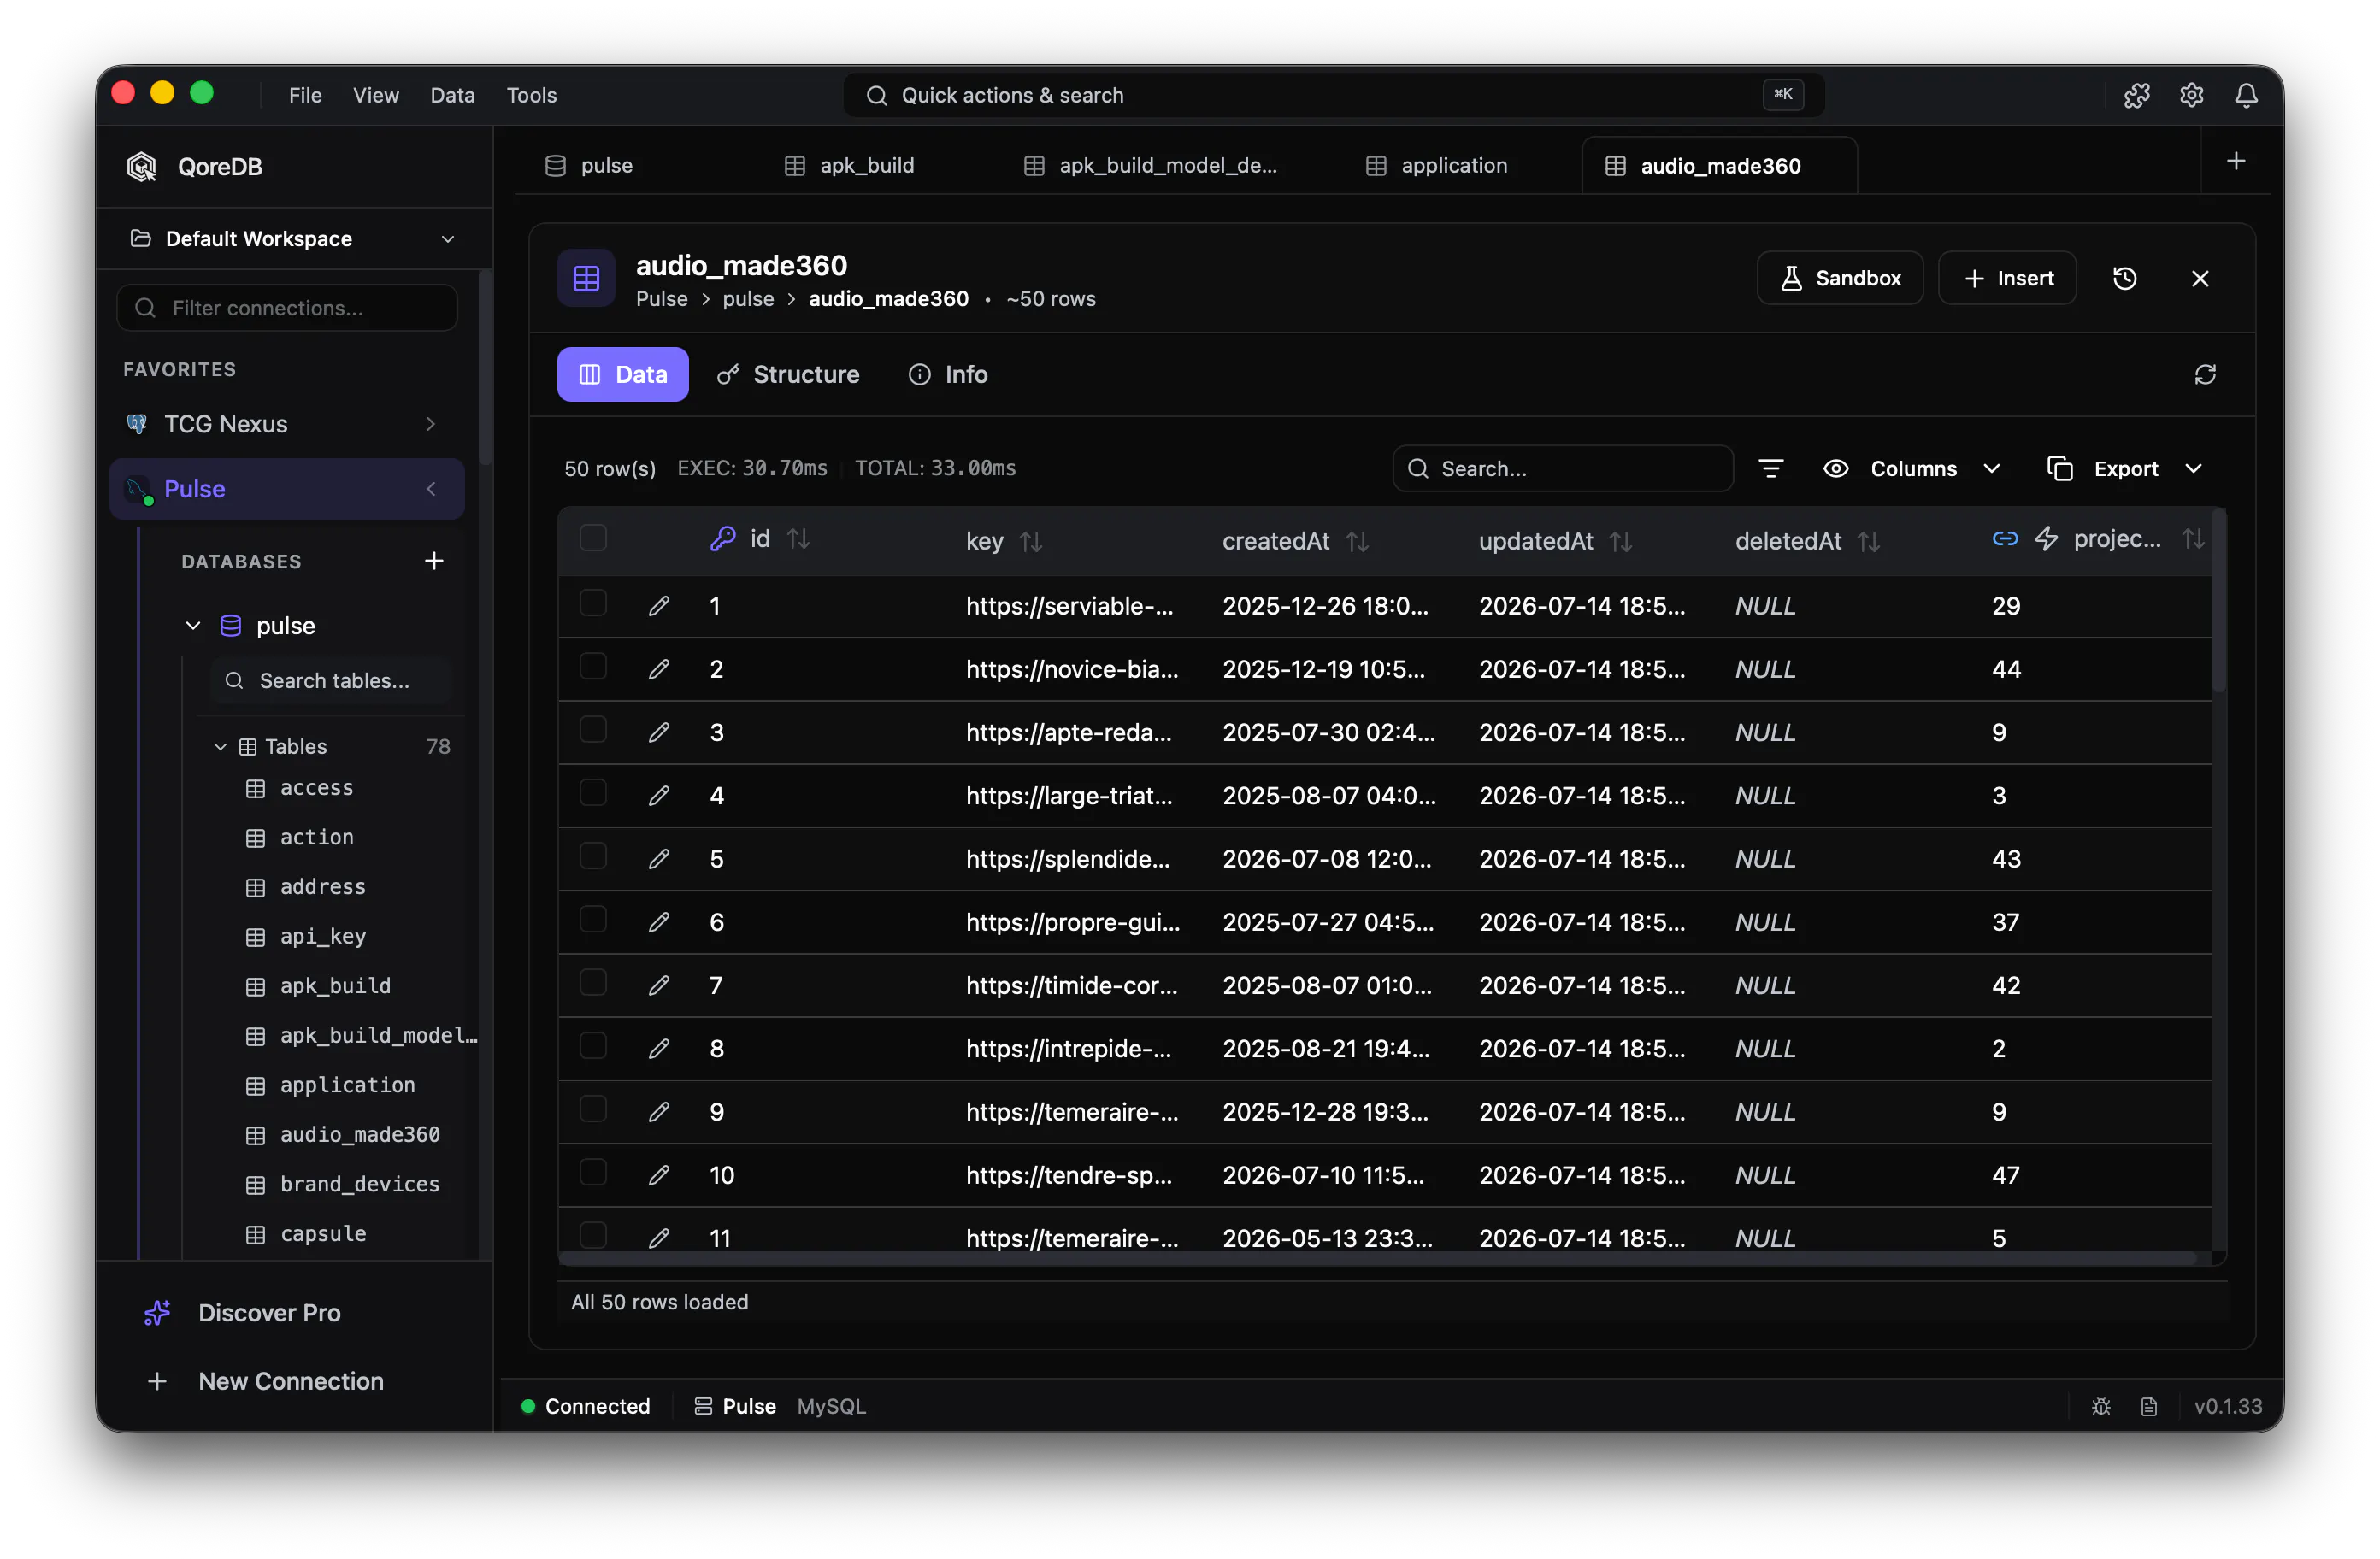This screenshot has width=2380, height=1559.
Task: Click the Sandbox button
Action: click(1840, 278)
